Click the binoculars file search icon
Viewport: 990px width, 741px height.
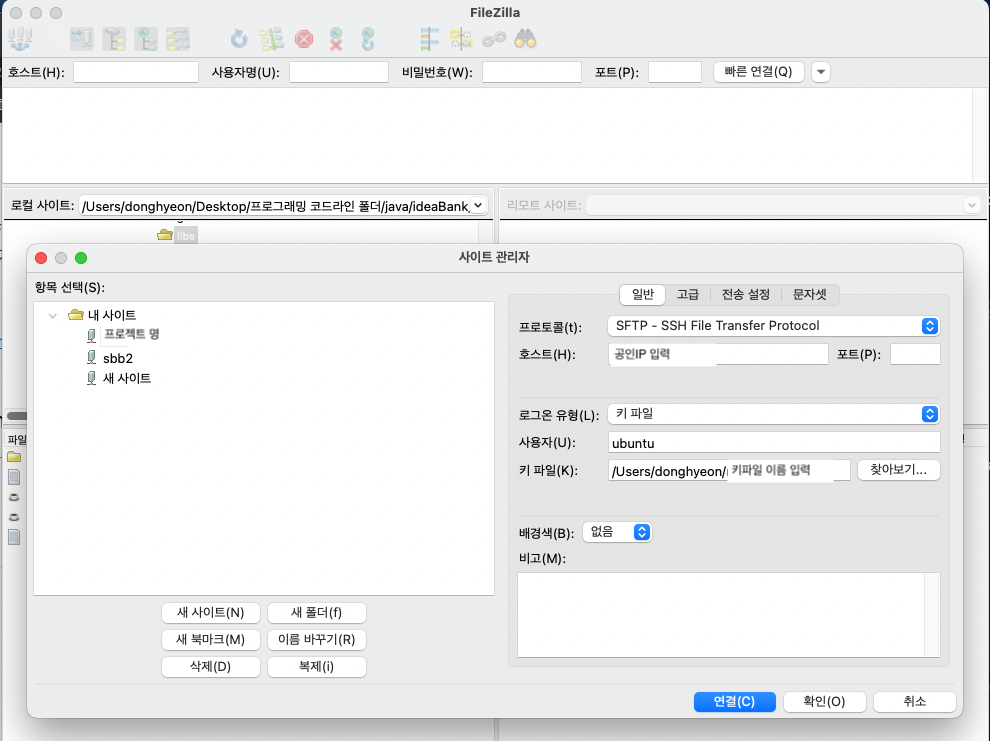525,39
